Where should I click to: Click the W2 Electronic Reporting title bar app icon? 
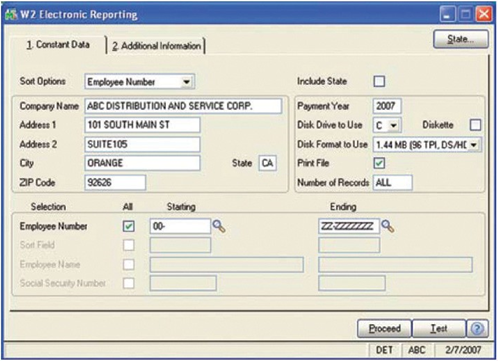click(11, 15)
